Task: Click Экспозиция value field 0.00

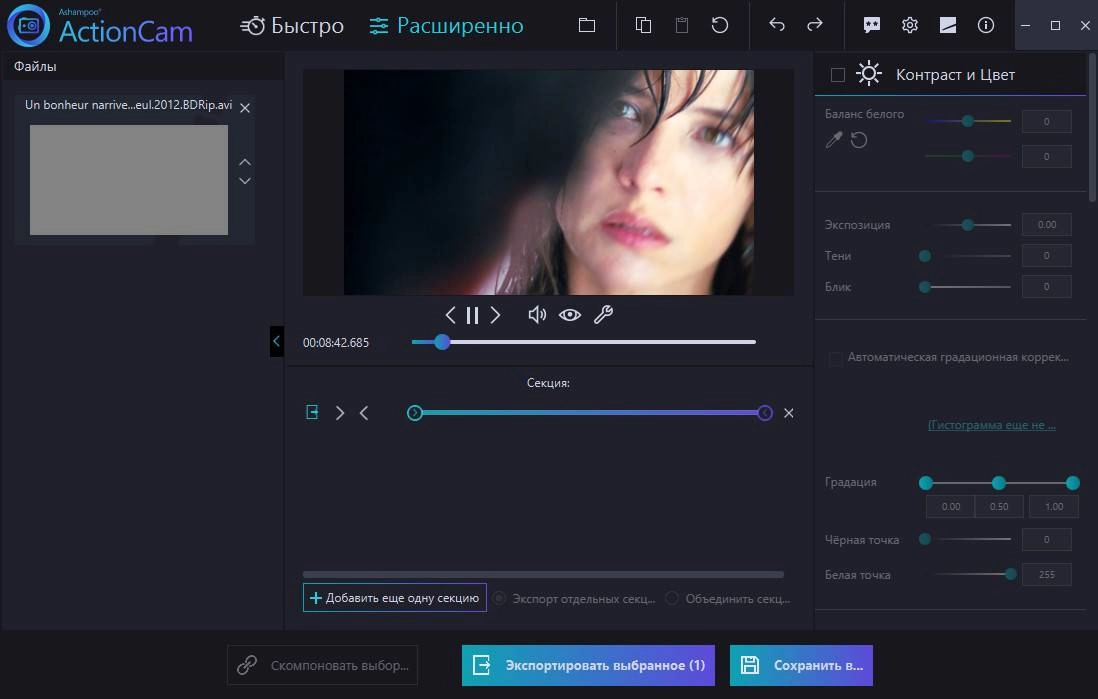Action: pyautogui.click(x=1046, y=225)
